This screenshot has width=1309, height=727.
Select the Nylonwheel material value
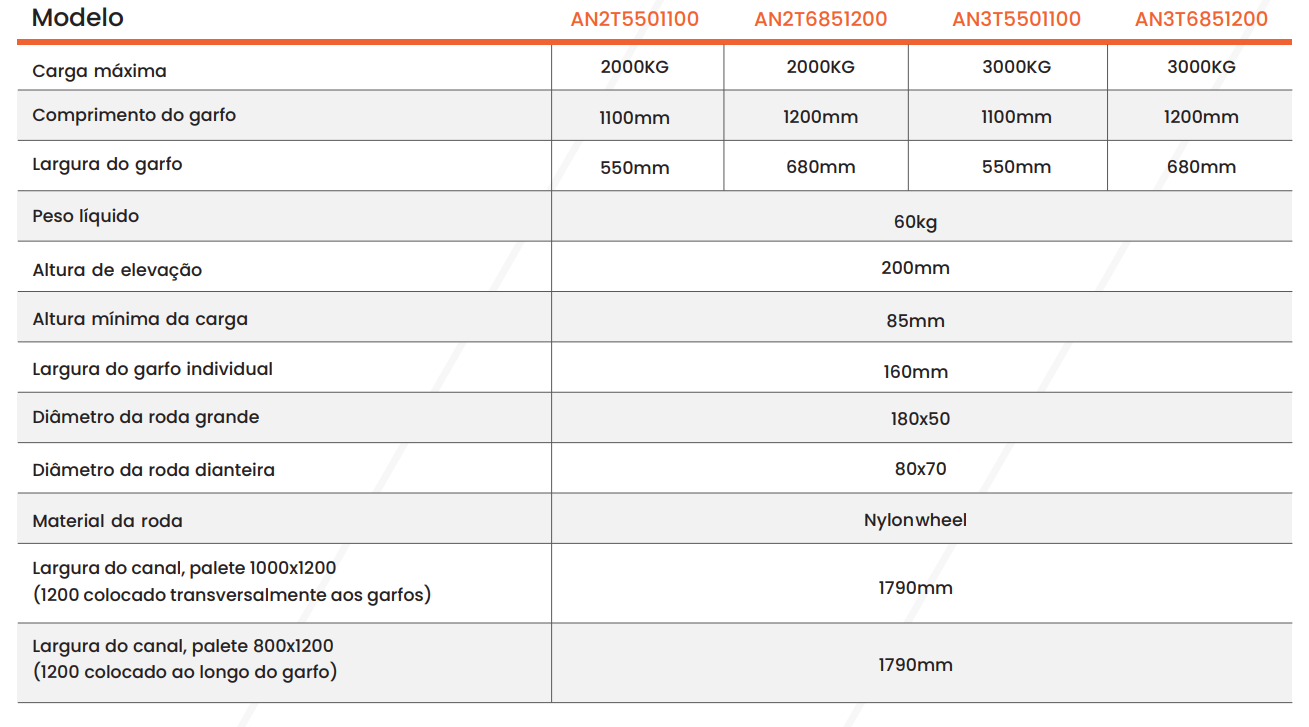tap(915, 520)
